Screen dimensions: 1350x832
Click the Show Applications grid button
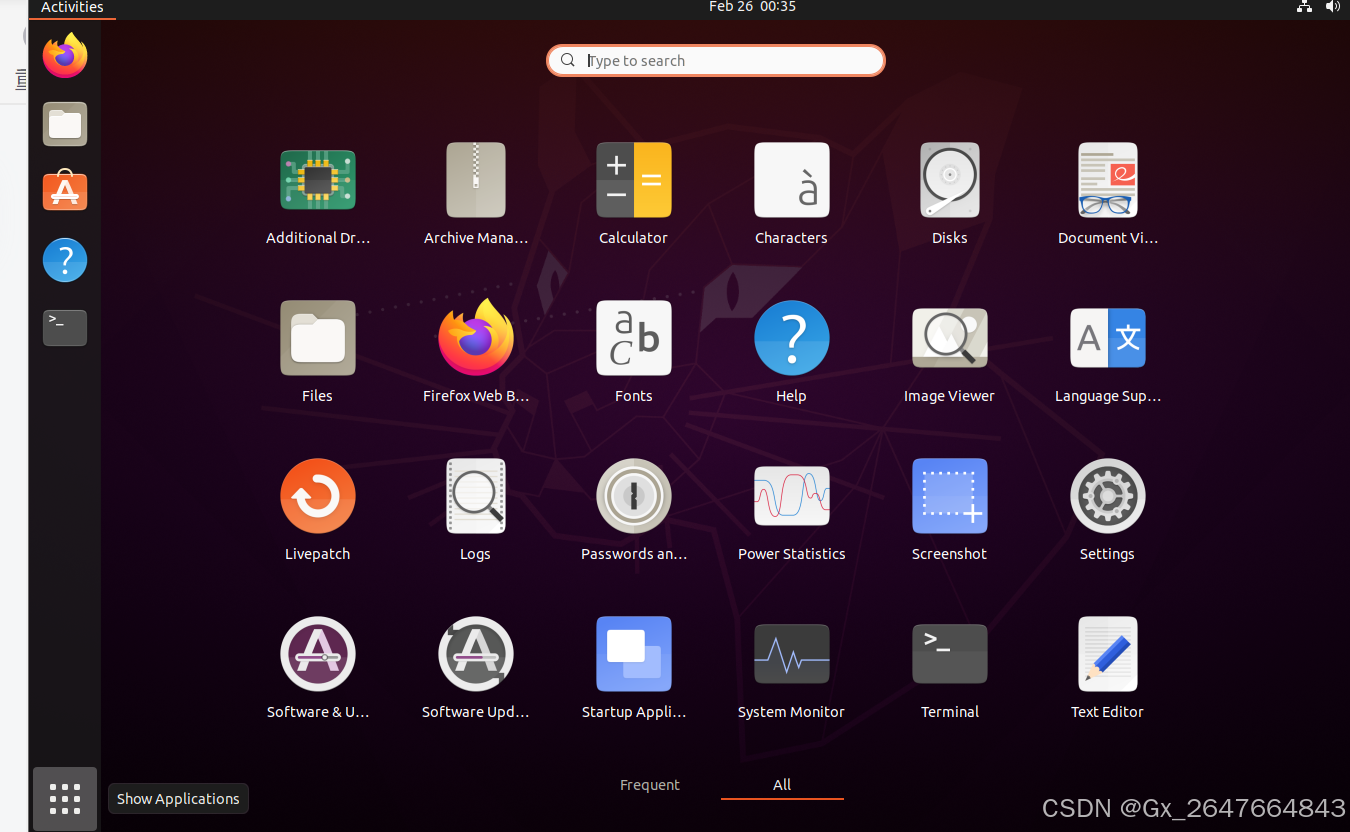pyautogui.click(x=65, y=799)
